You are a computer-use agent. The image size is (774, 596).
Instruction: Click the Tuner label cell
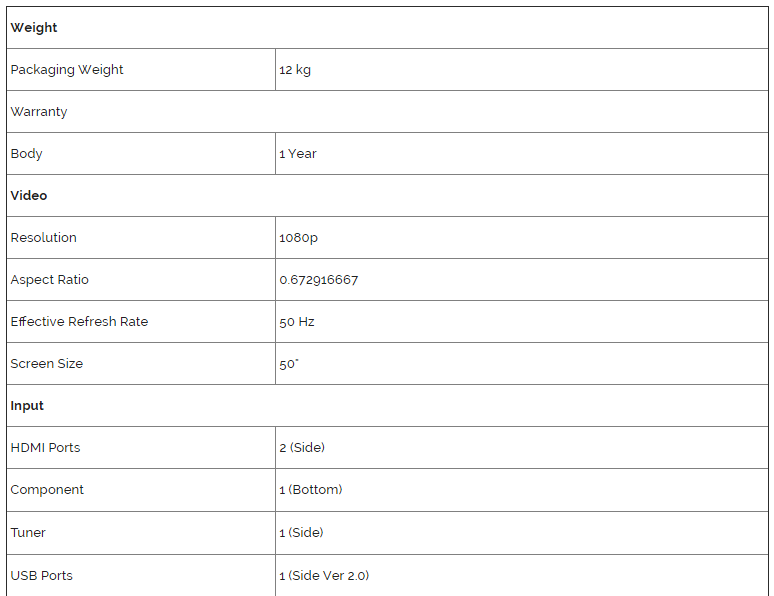coord(28,533)
